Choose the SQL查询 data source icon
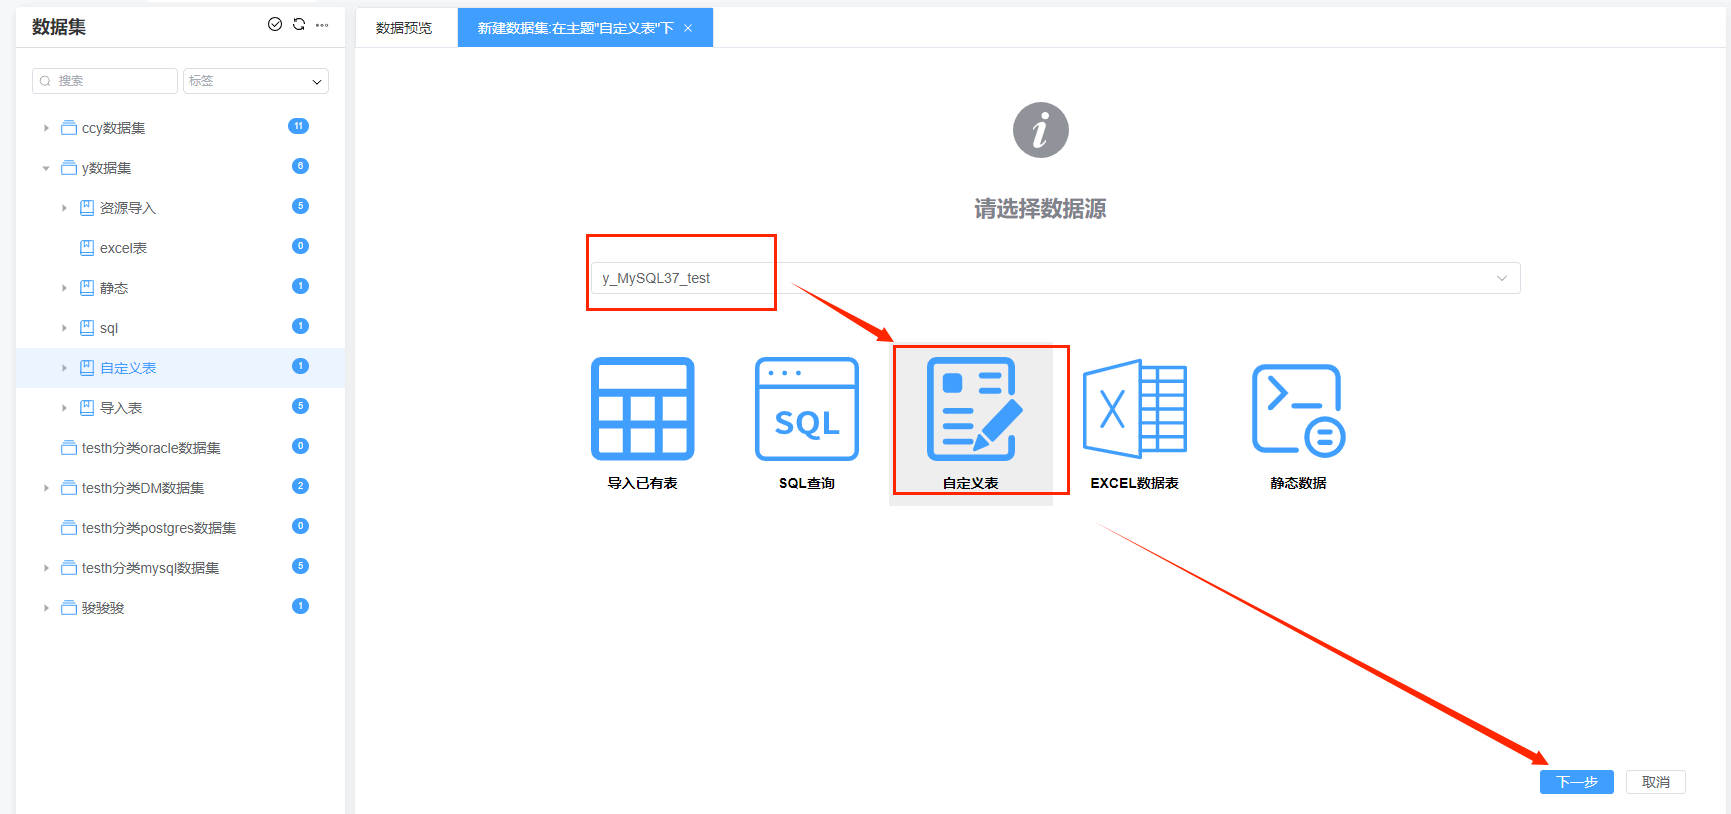This screenshot has height=814, width=1731. [806, 409]
